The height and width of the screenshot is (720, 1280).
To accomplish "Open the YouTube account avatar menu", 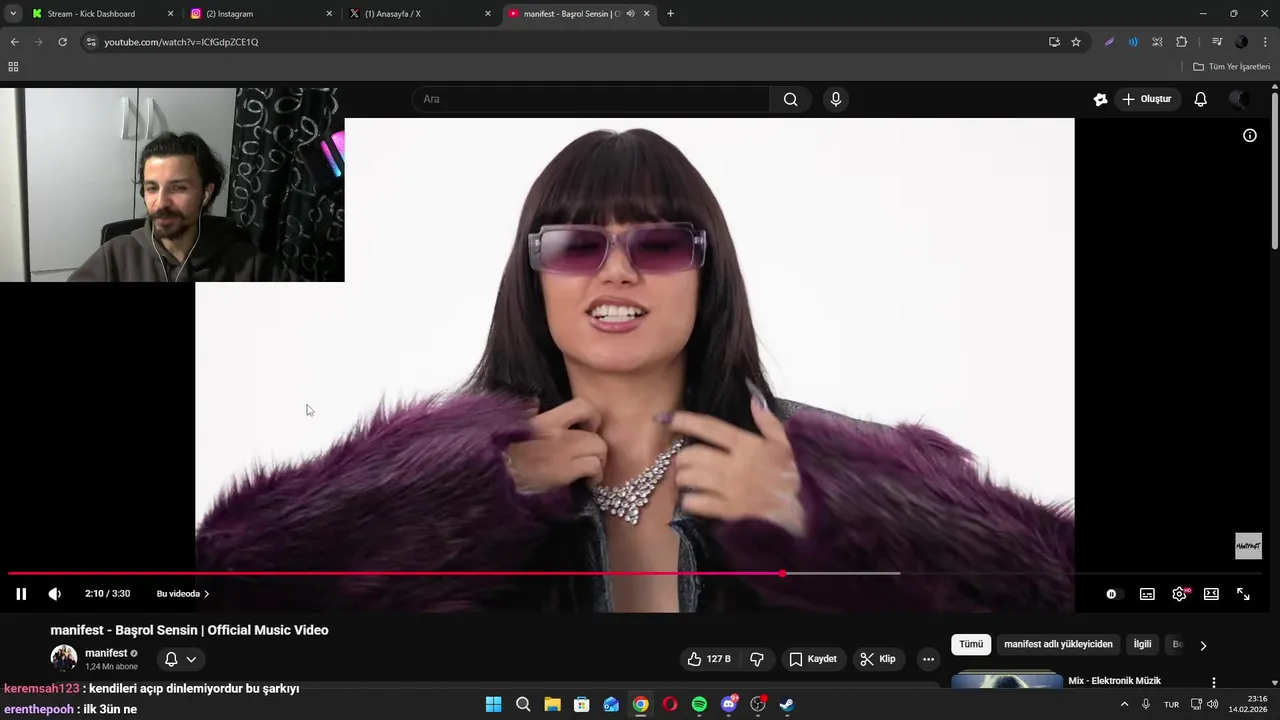I will tap(1239, 99).
